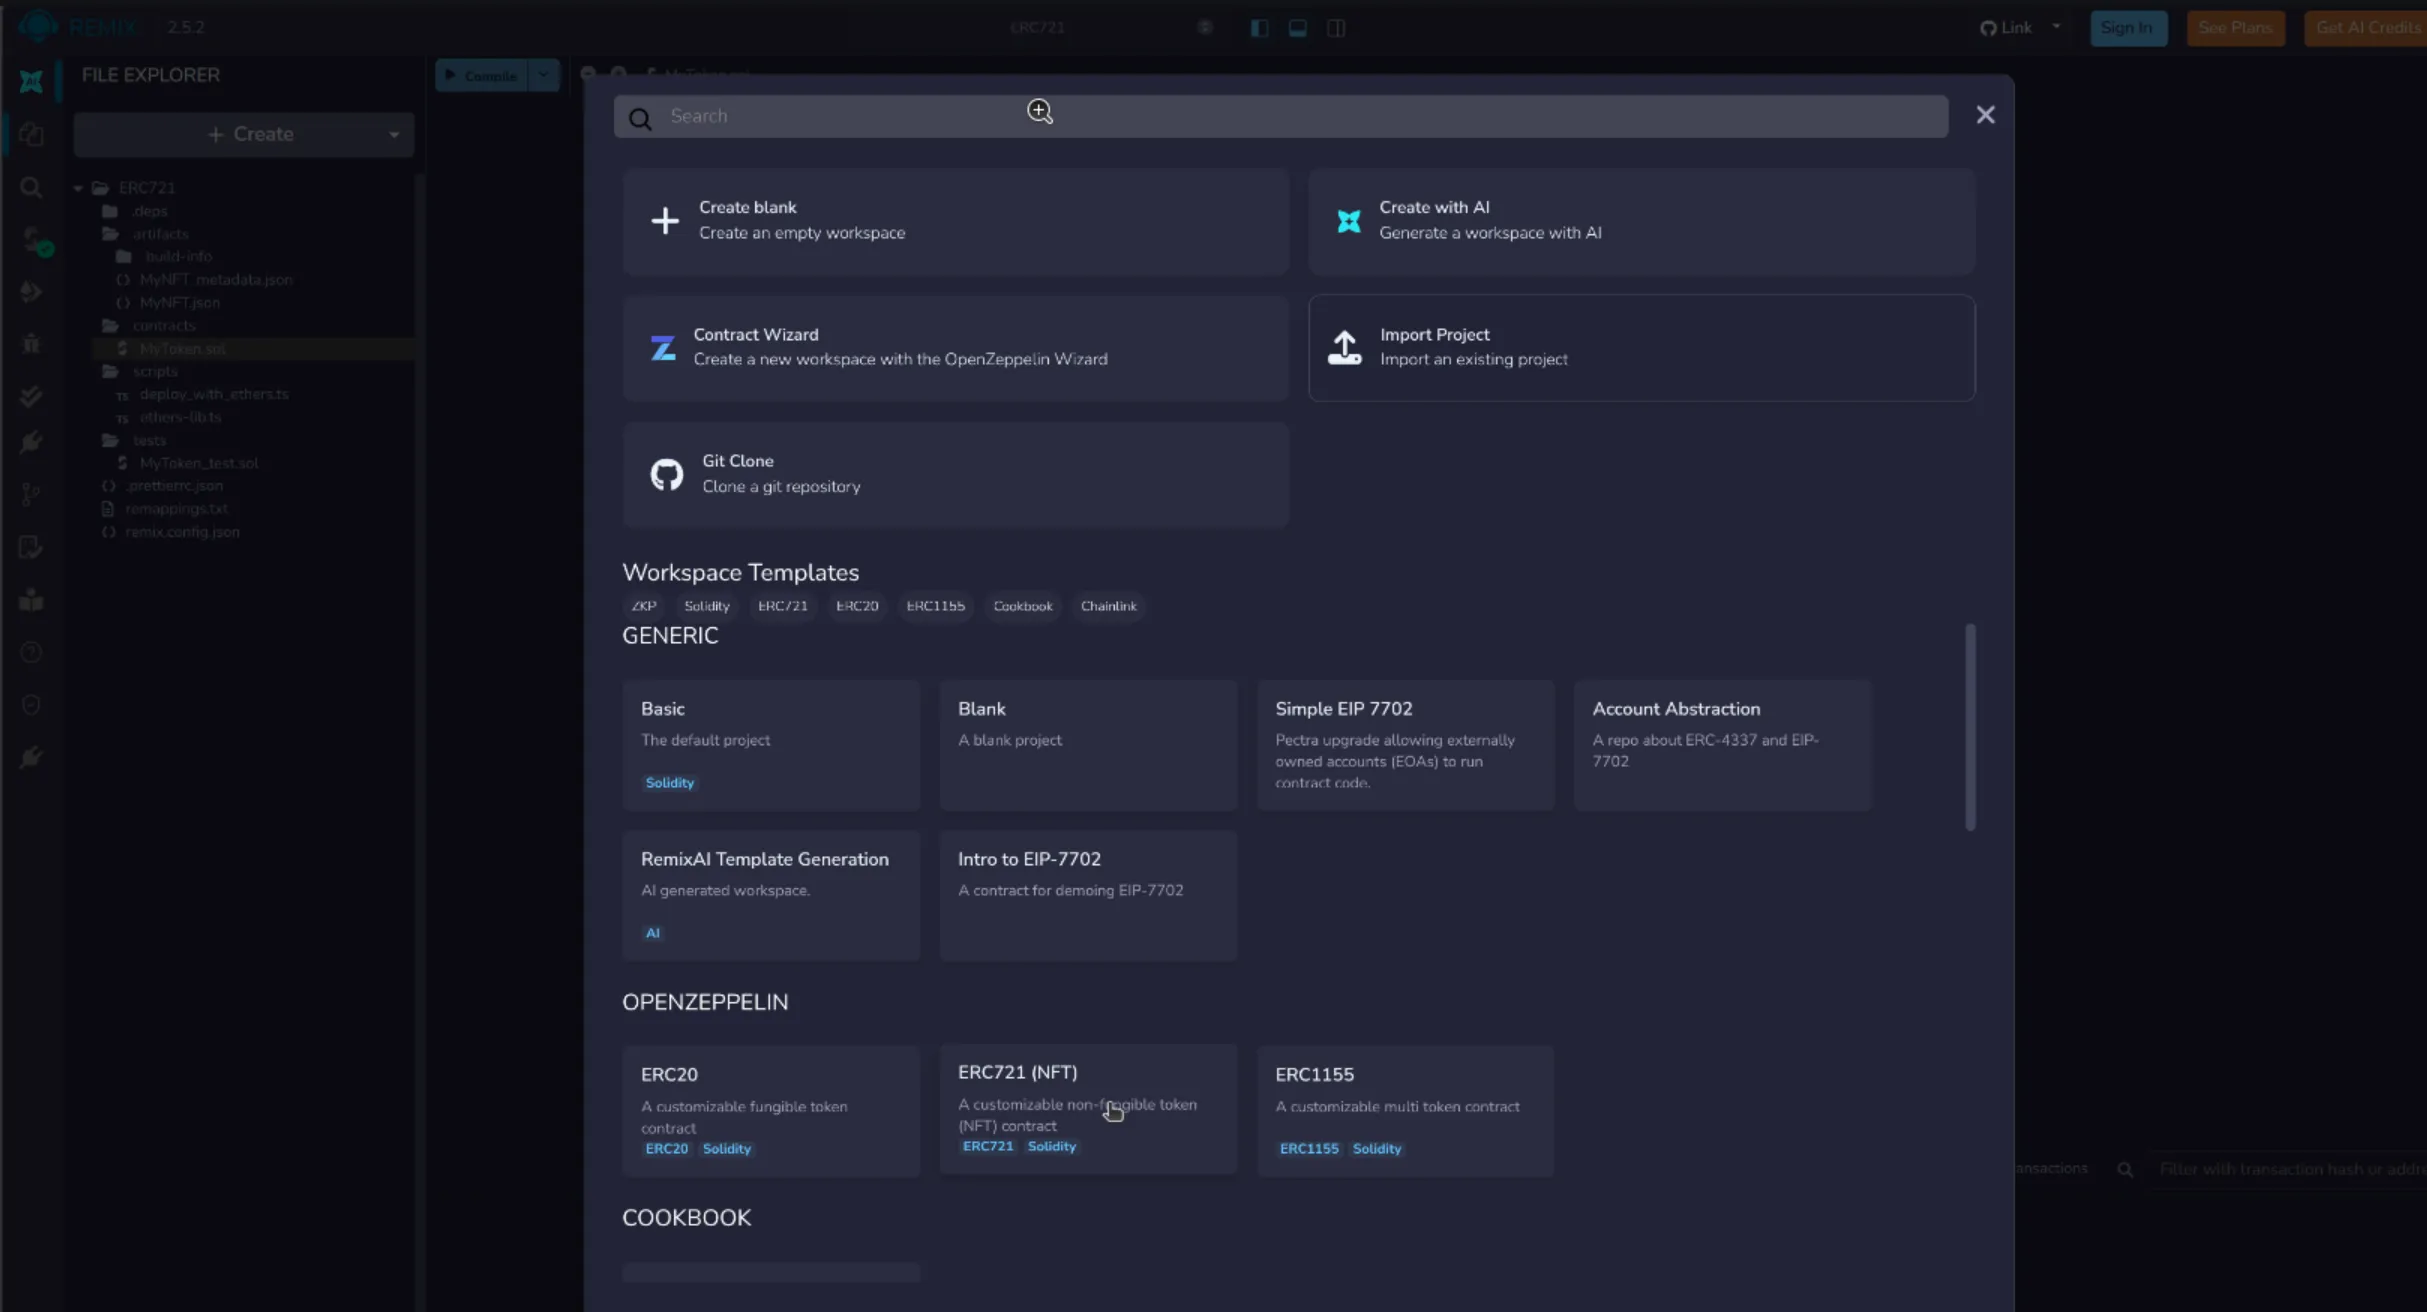This screenshot has height=1312, width=2427.
Task: Filter templates by ZKP tag
Action: 644,606
